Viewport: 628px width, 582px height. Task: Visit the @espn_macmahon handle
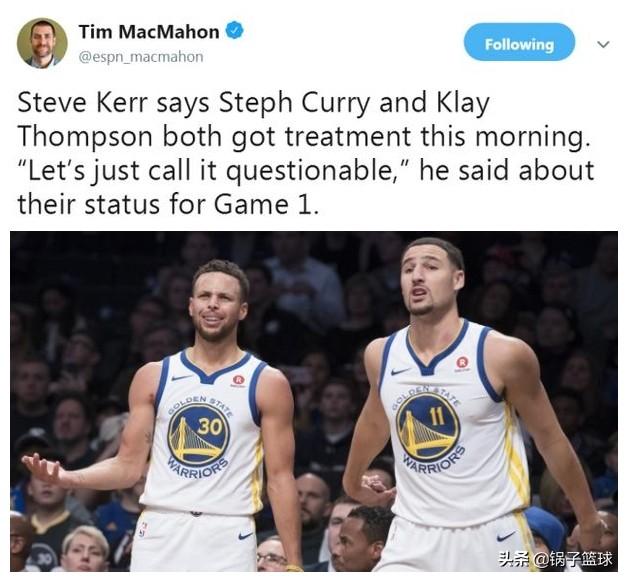141,57
